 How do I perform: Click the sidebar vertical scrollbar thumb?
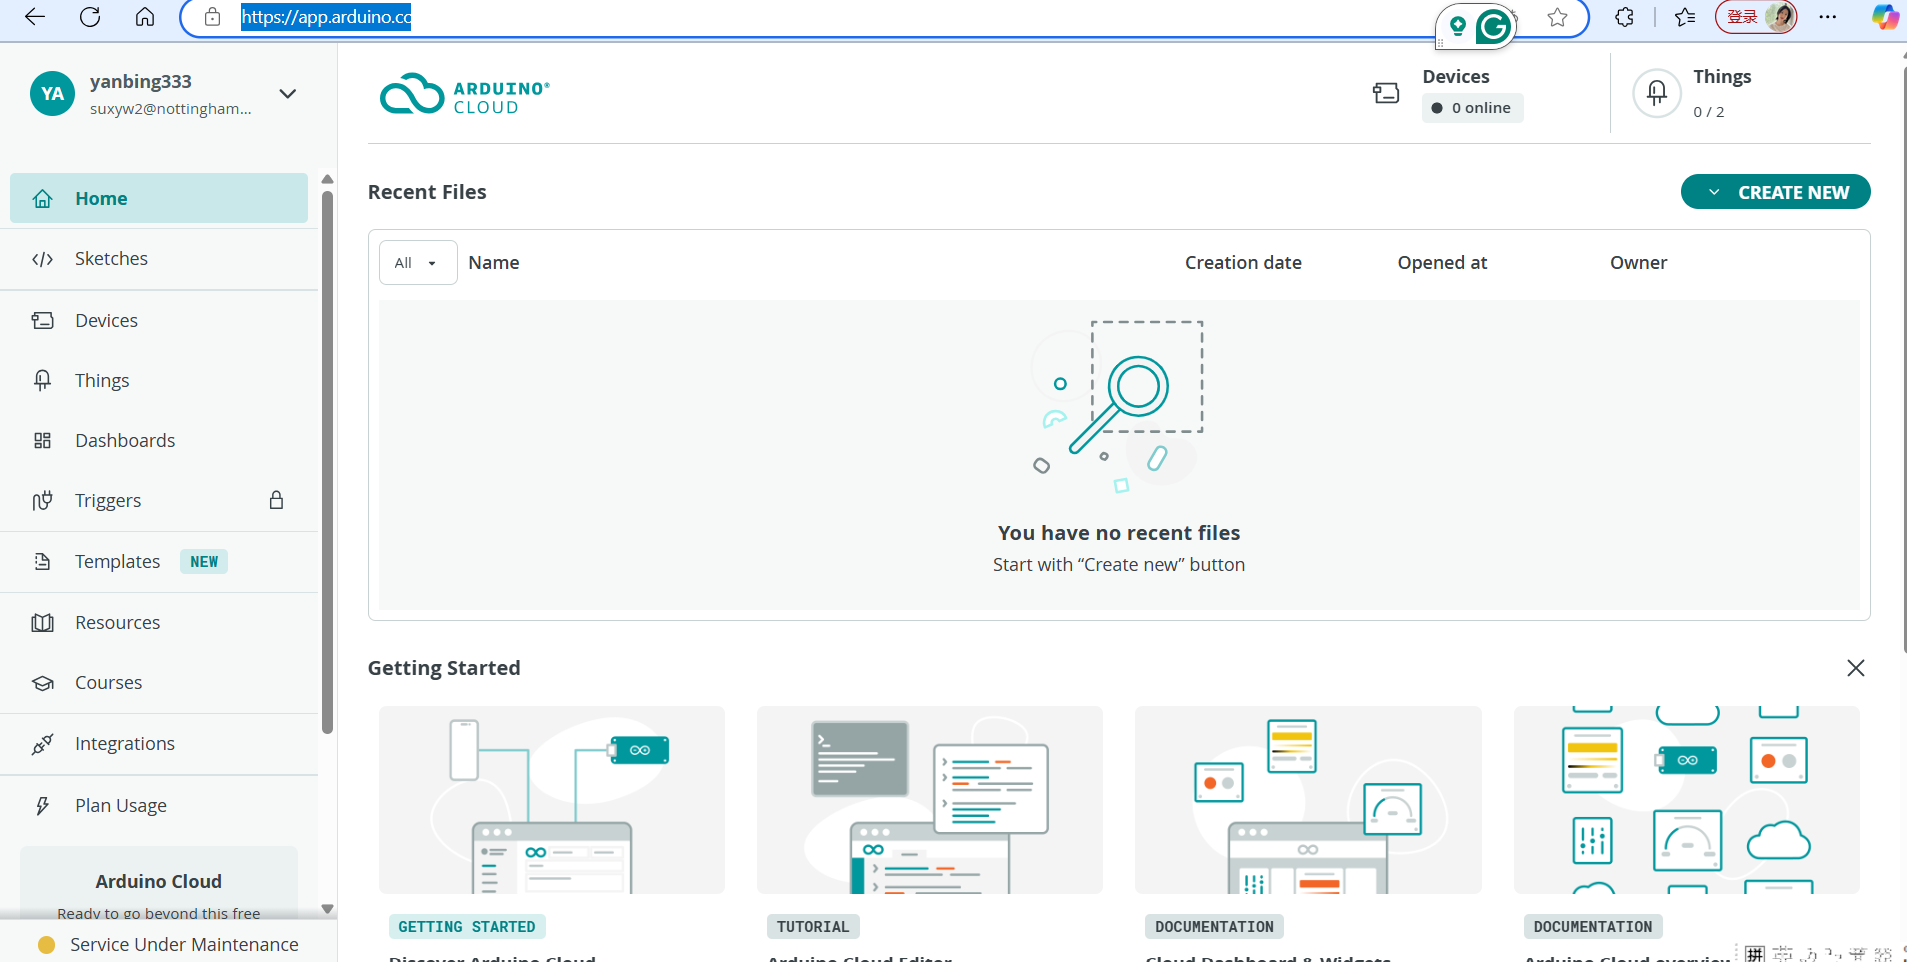click(x=327, y=460)
